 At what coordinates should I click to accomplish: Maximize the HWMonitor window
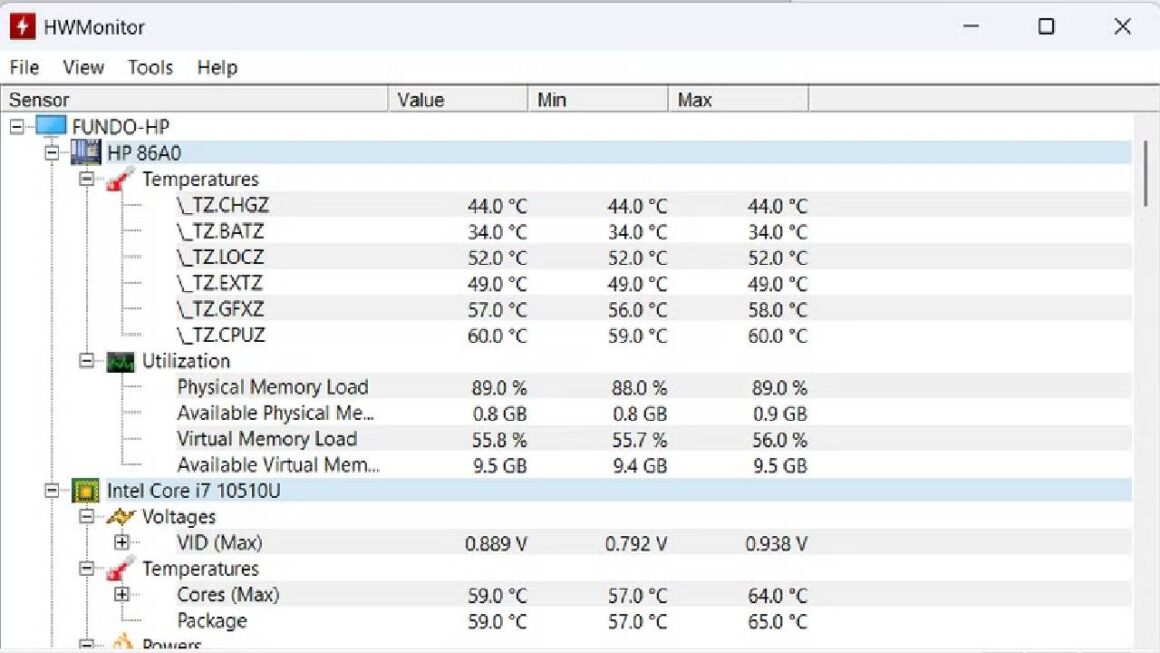tap(1046, 27)
